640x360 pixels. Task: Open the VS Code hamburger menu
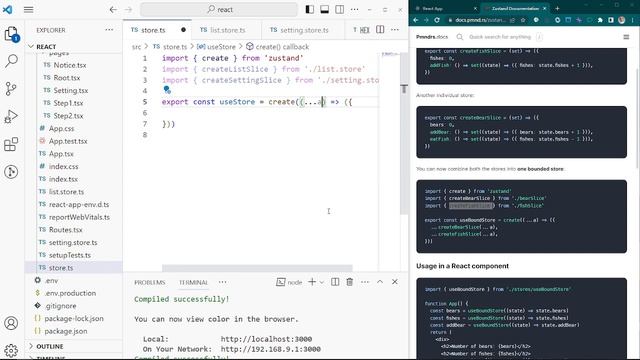29,9
